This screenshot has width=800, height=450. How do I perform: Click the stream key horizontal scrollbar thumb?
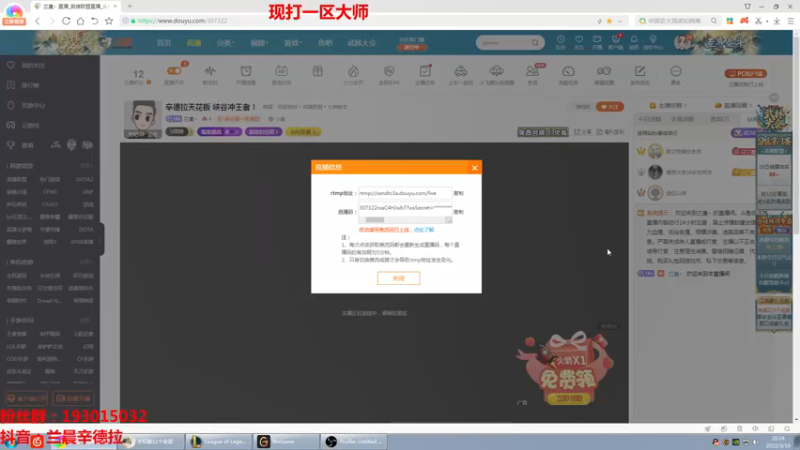coord(374,220)
